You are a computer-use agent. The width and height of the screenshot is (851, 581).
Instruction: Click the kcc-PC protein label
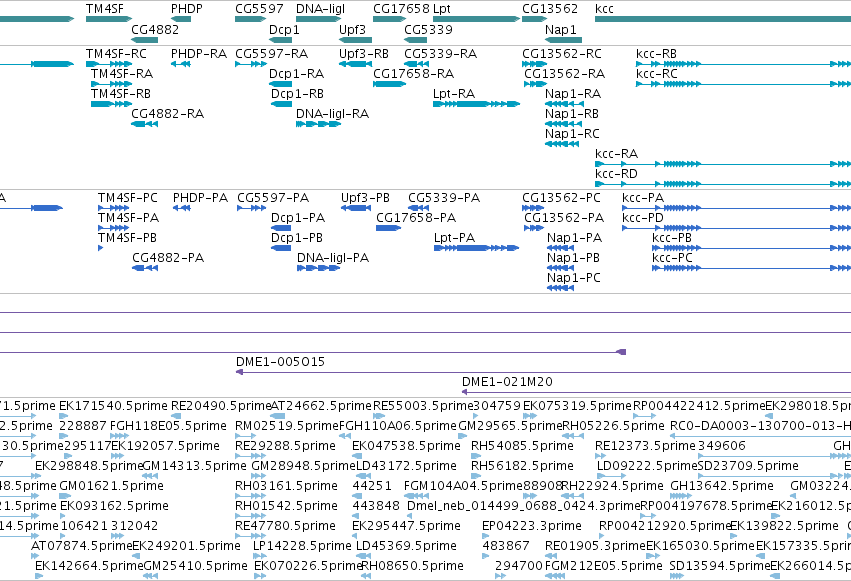(x=672, y=258)
